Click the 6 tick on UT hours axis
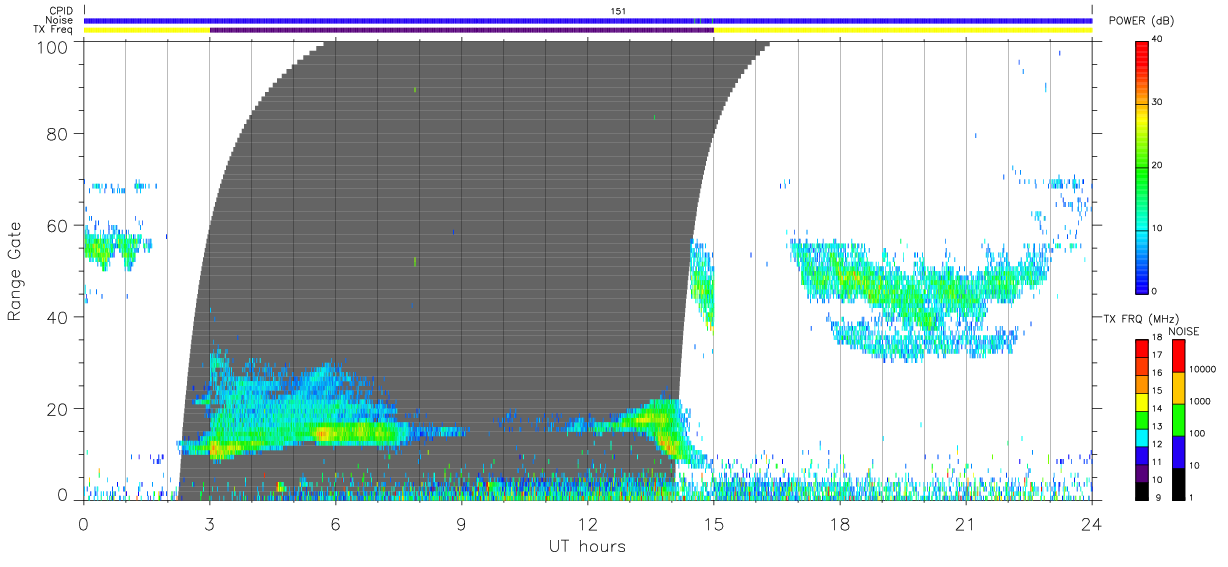1228x567 pixels. tap(336, 524)
